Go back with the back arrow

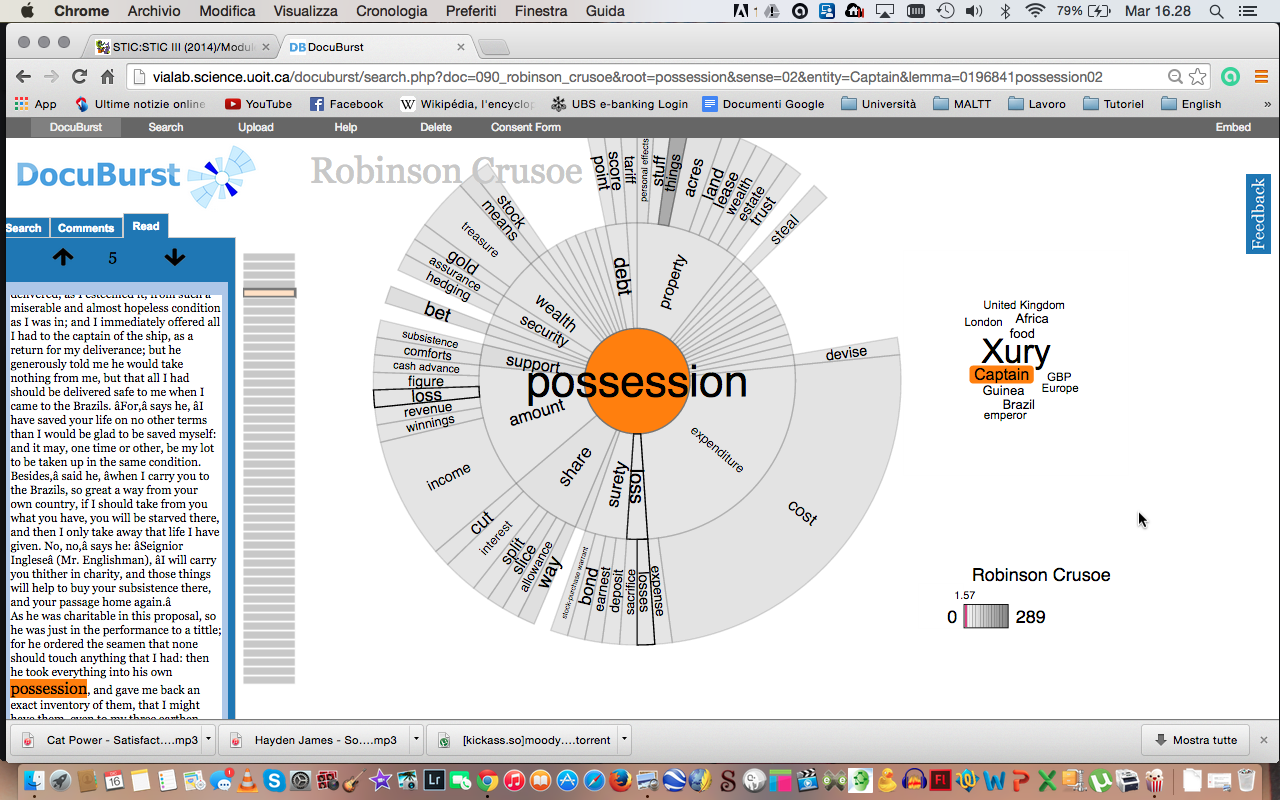point(23,77)
